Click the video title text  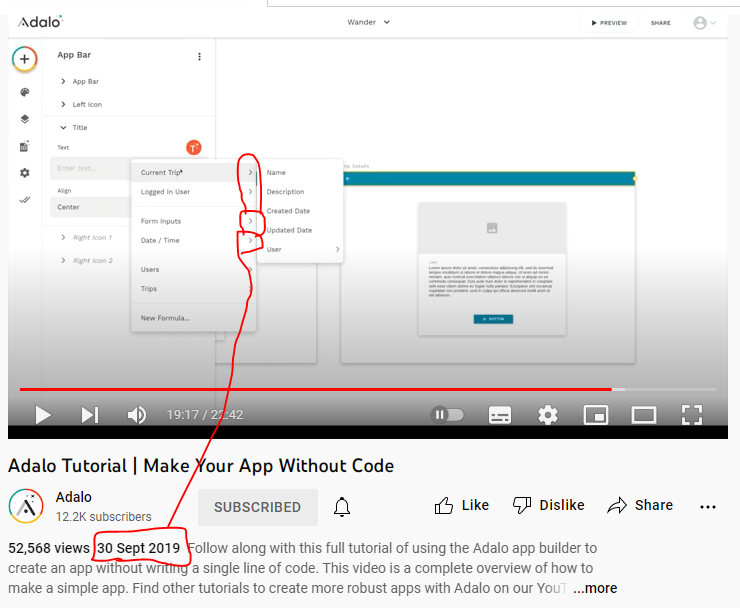click(201, 465)
